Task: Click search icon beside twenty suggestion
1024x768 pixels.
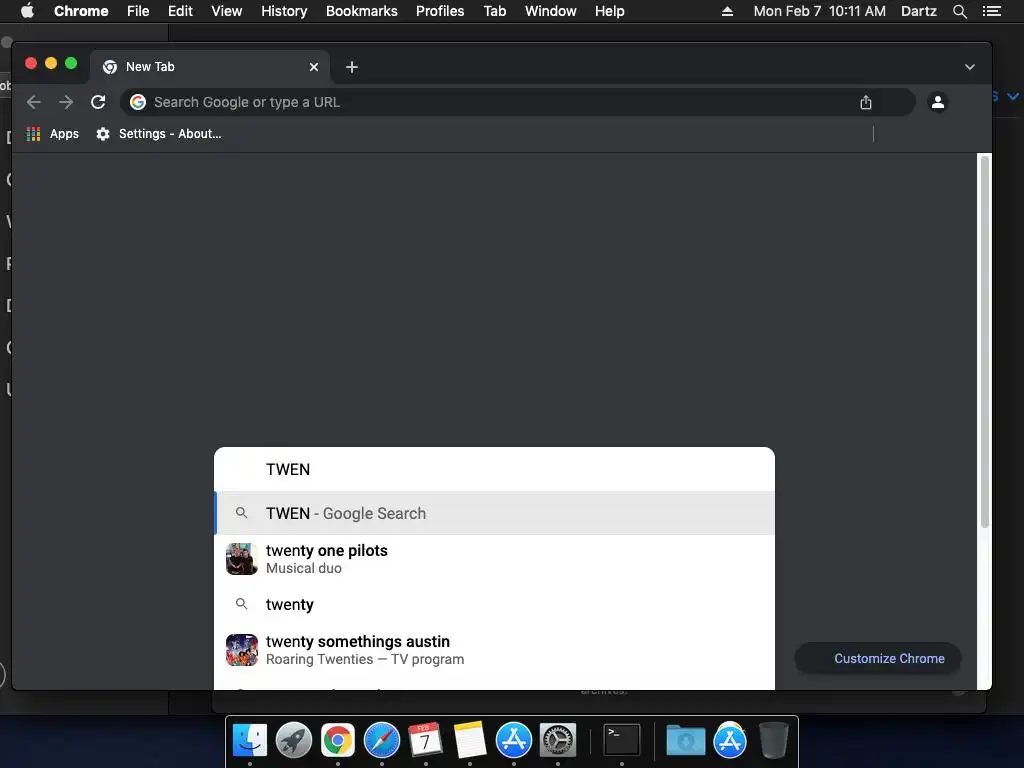Action: 242,604
